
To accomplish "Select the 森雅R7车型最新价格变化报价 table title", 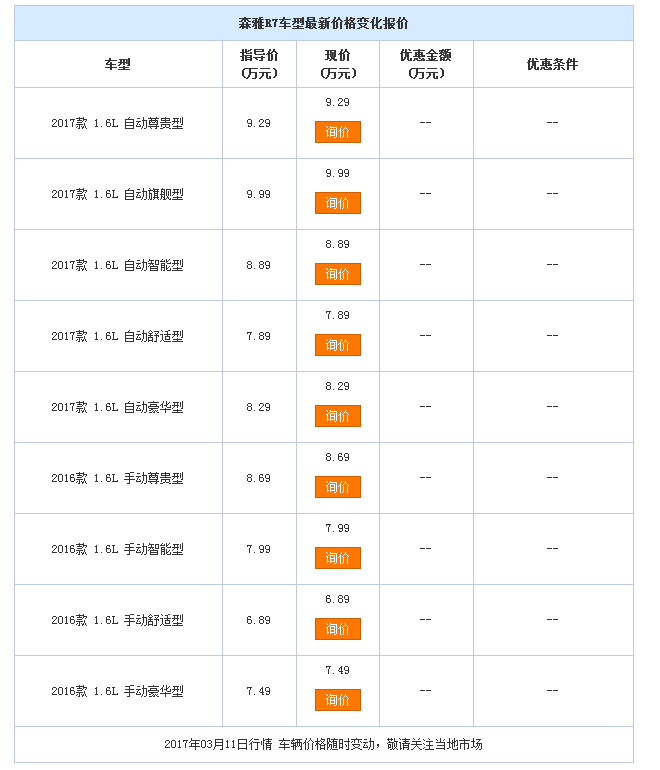I will click(324, 23).
